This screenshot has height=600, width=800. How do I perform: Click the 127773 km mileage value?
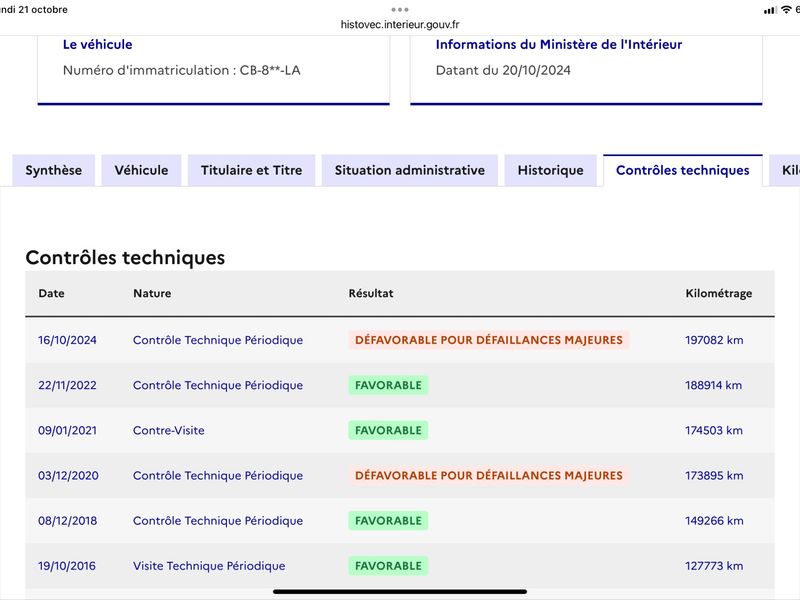[714, 566]
